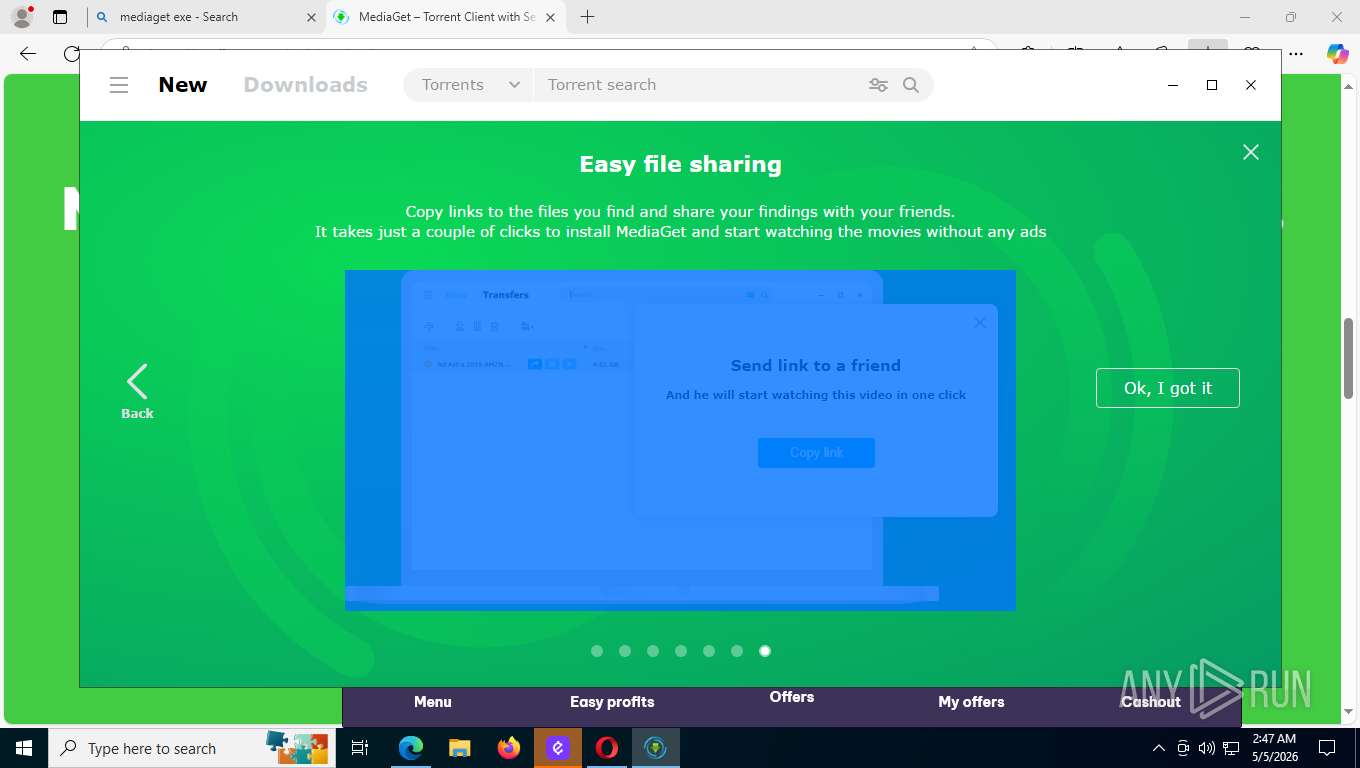The image size is (1360, 768).
Task: Open My offers in the bottom bar
Action: coord(971,702)
